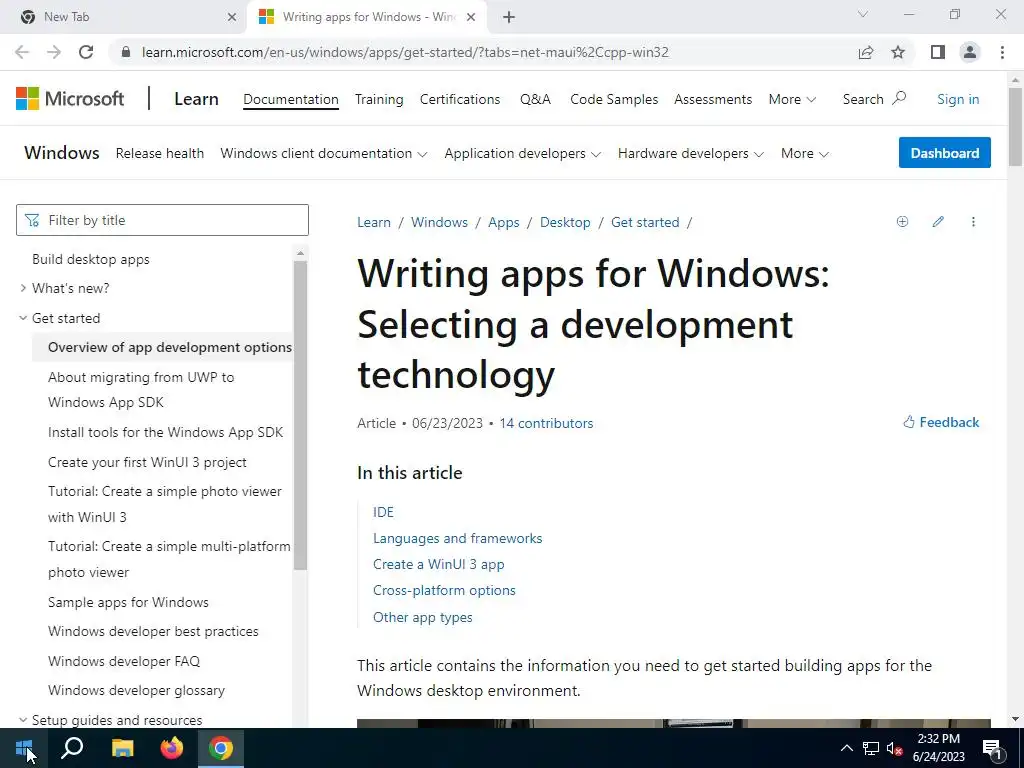The height and width of the screenshot is (768, 1024).
Task: Open the Training menu item
Action: click(379, 99)
